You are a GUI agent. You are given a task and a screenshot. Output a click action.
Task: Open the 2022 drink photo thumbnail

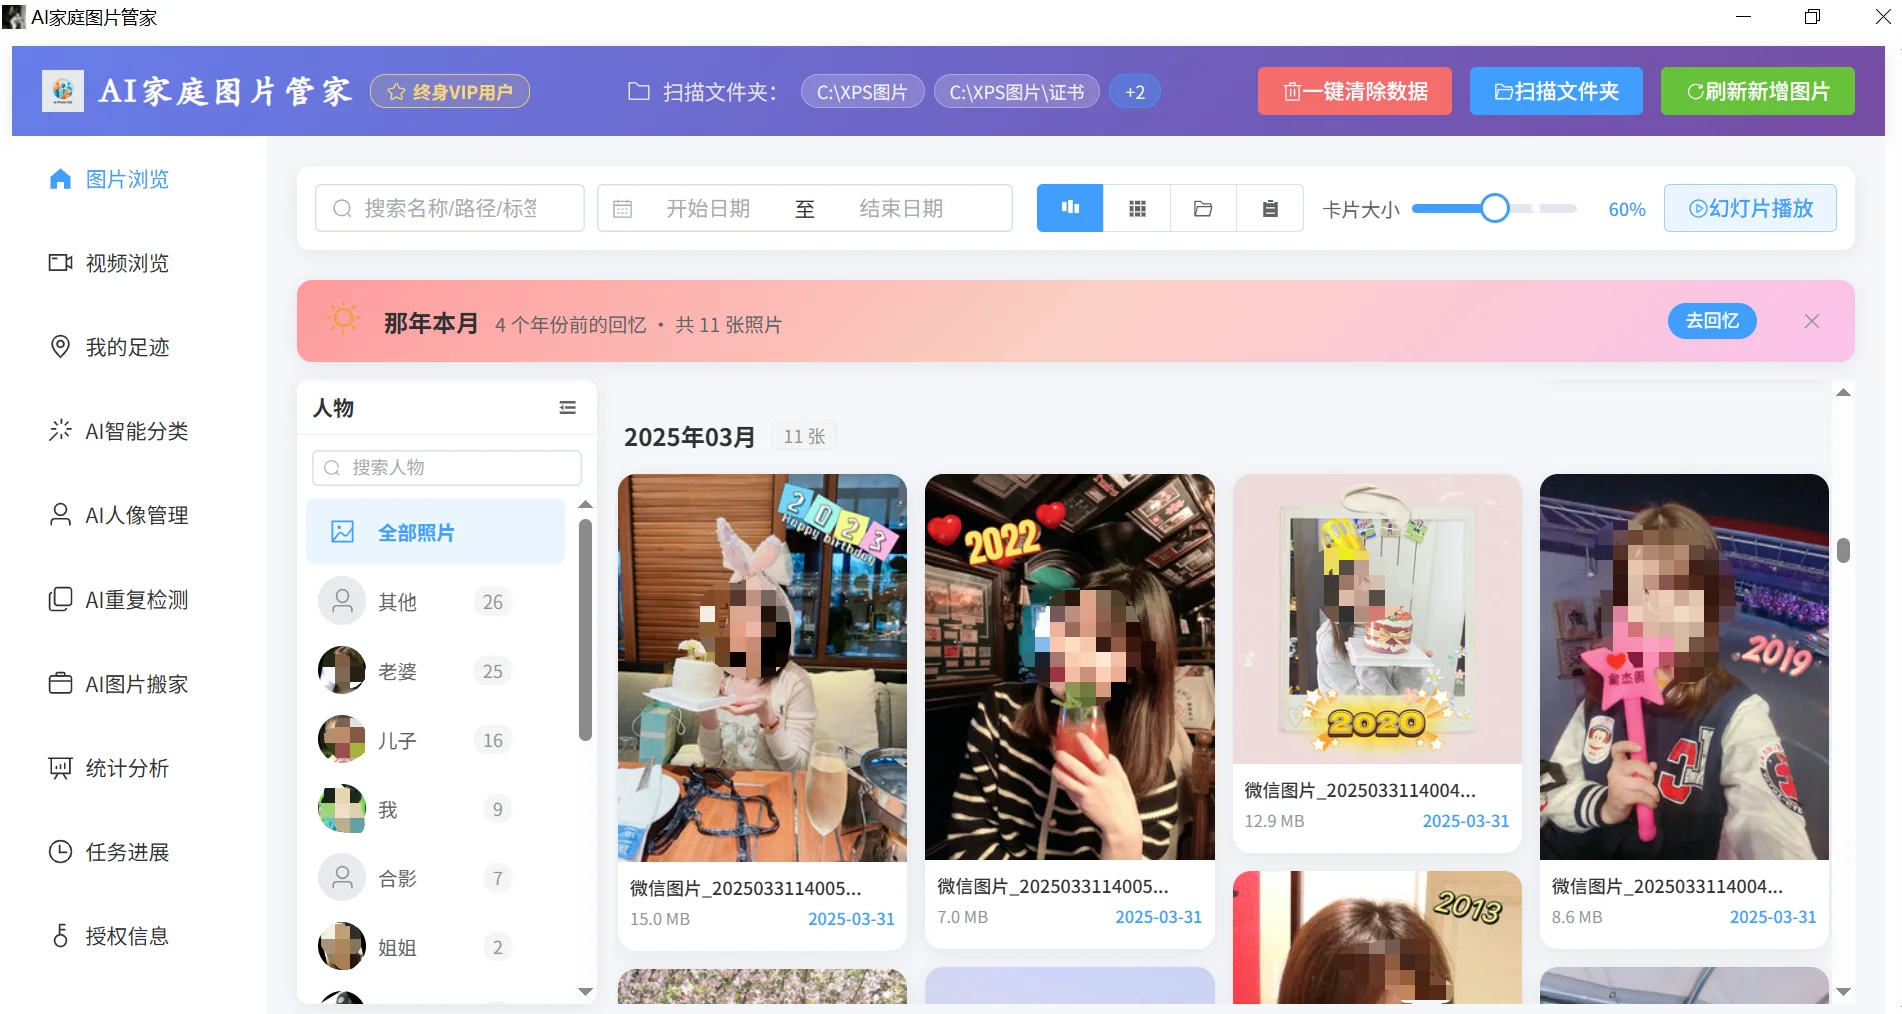click(x=1070, y=667)
